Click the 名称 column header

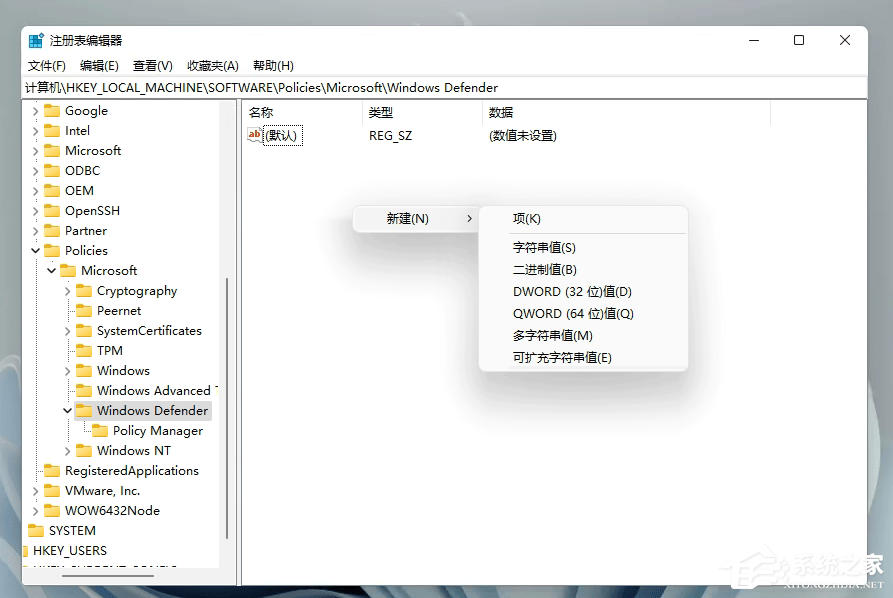click(x=260, y=112)
